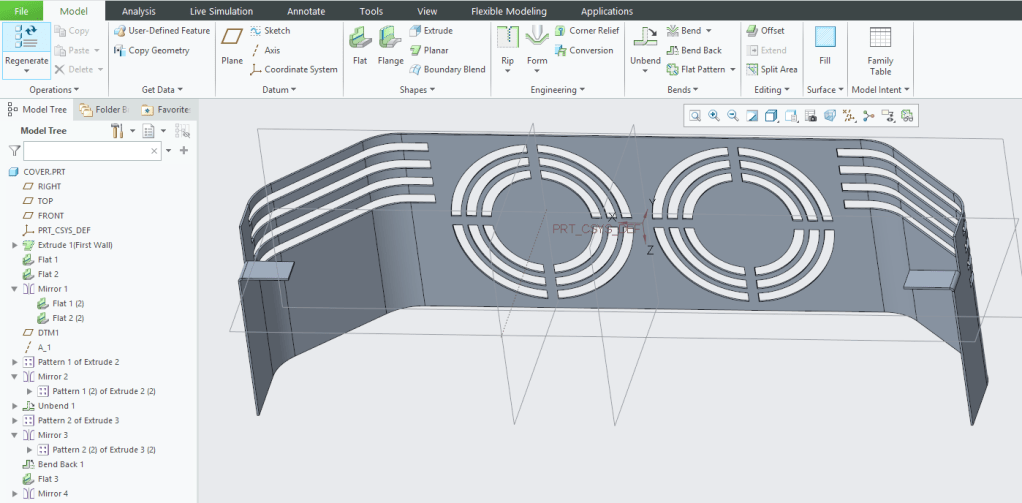Choose the Unbend tool icon
Viewport: 1022px width, 503px height.
click(645, 45)
